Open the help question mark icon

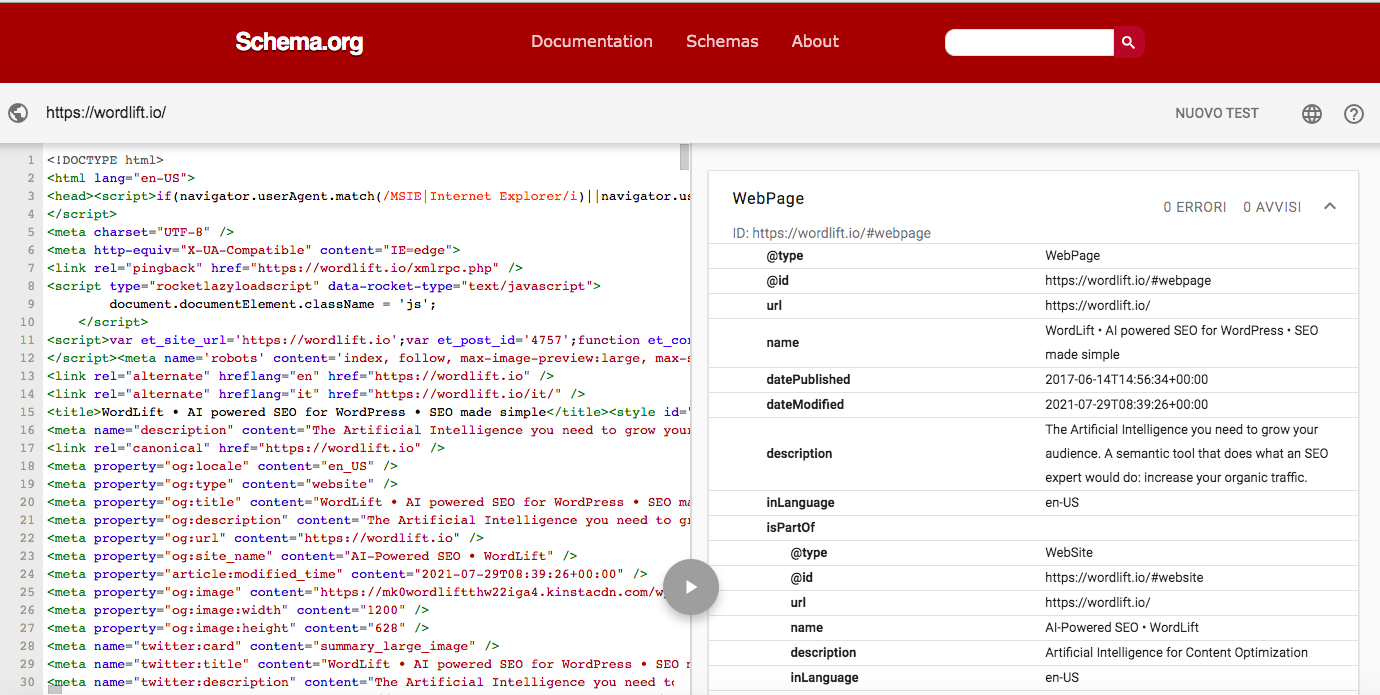(x=1354, y=114)
